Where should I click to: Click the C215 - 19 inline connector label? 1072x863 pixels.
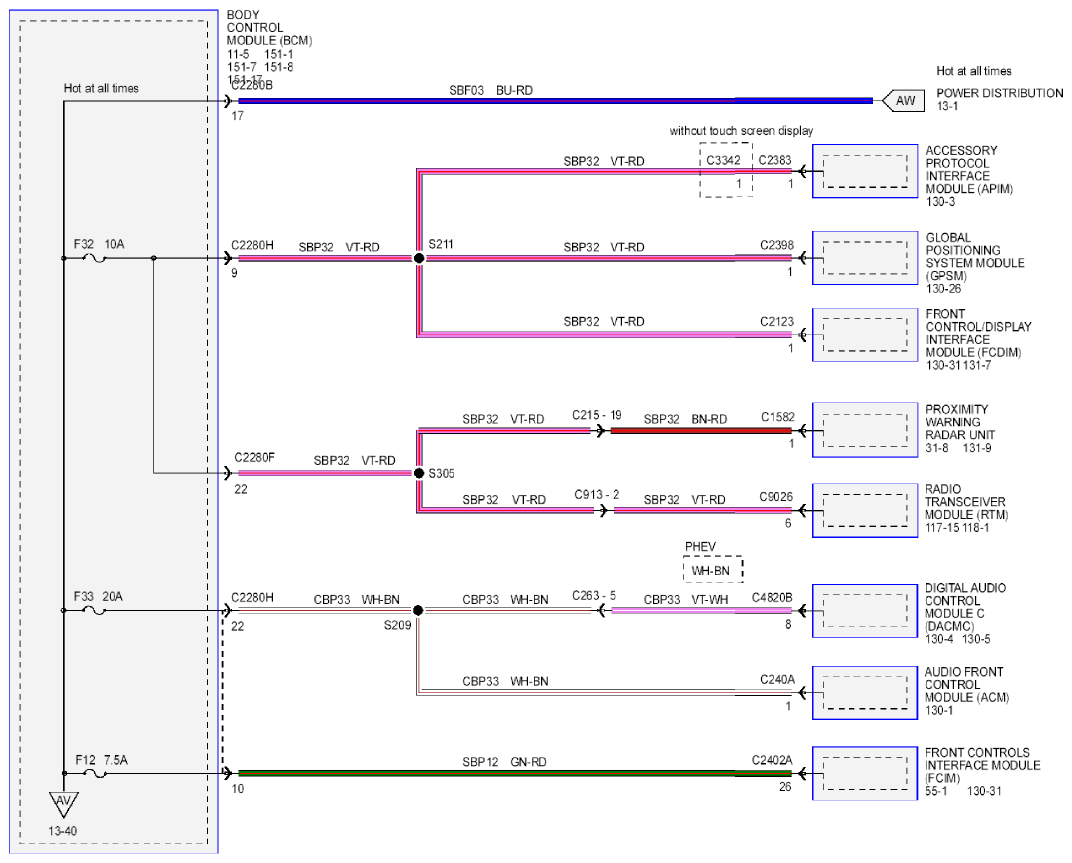click(597, 415)
